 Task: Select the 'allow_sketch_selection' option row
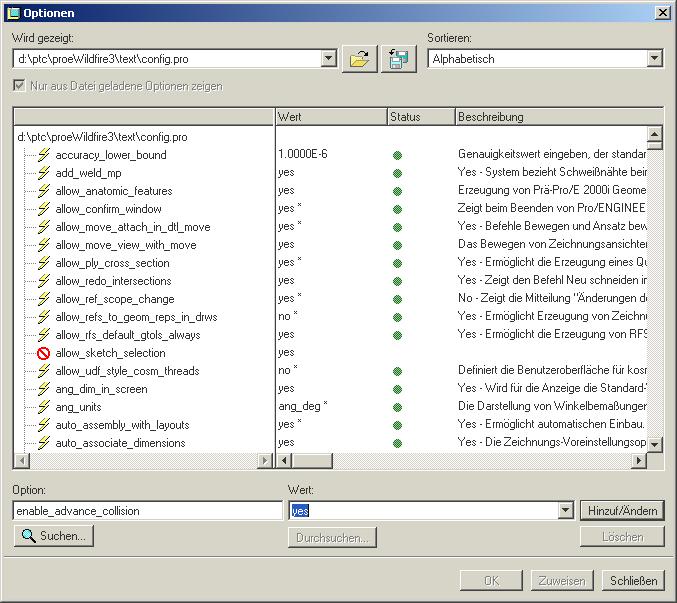coord(111,353)
